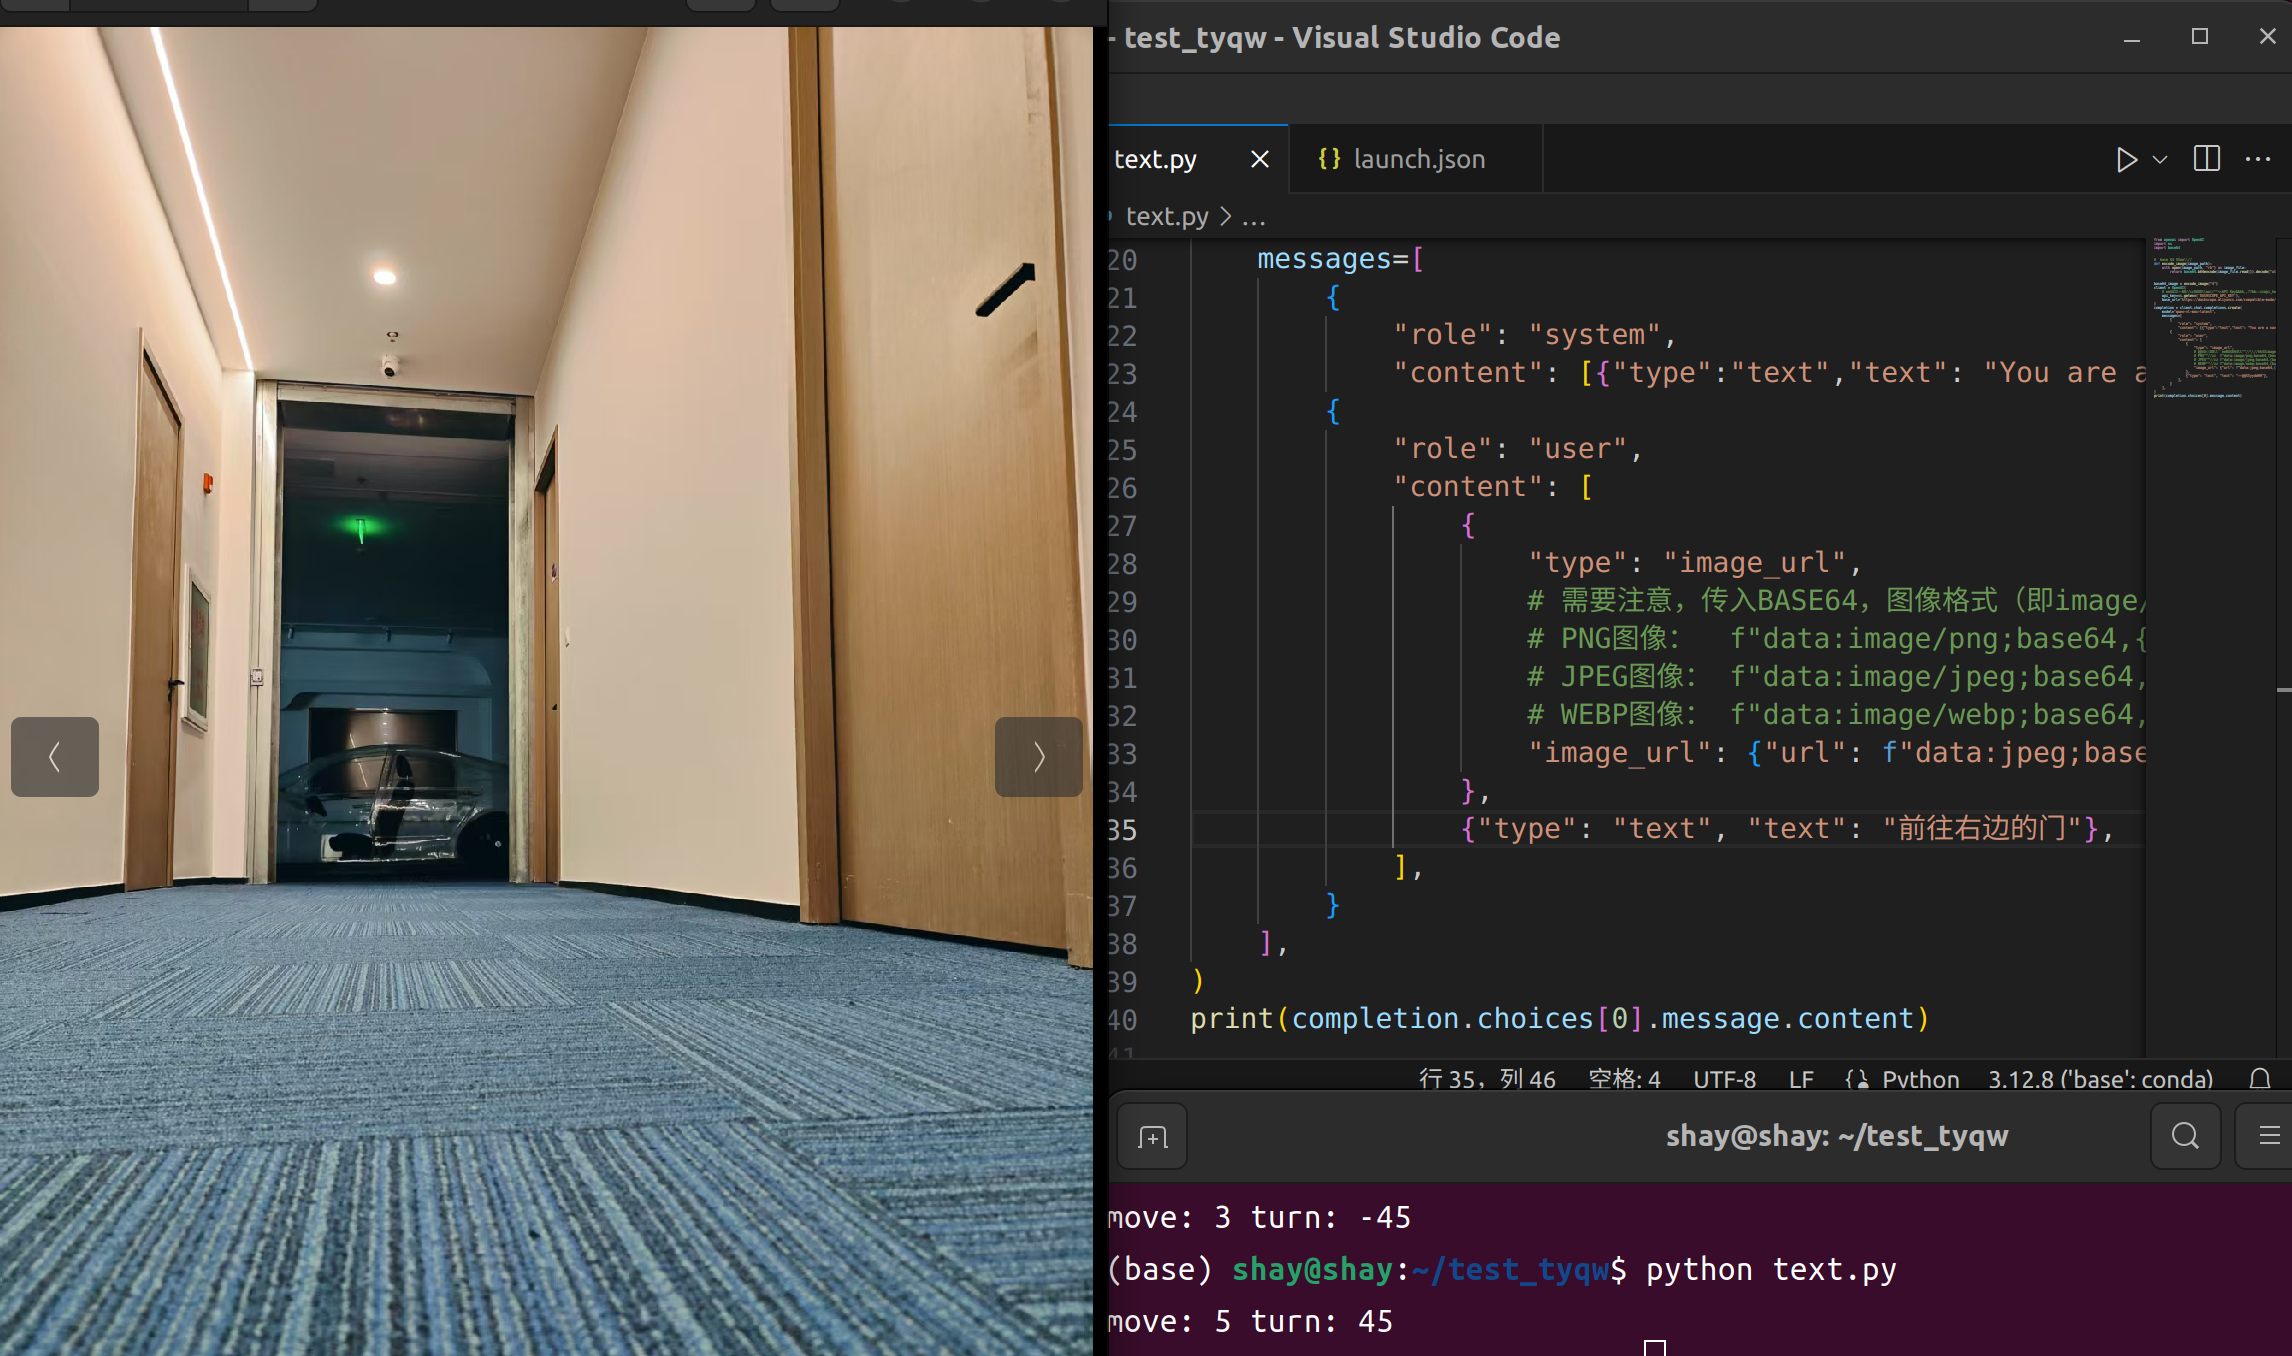This screenshot has width=2292, height=1356.
Task: Open the terminal hamburger menu
Action: [2269, 1136]
